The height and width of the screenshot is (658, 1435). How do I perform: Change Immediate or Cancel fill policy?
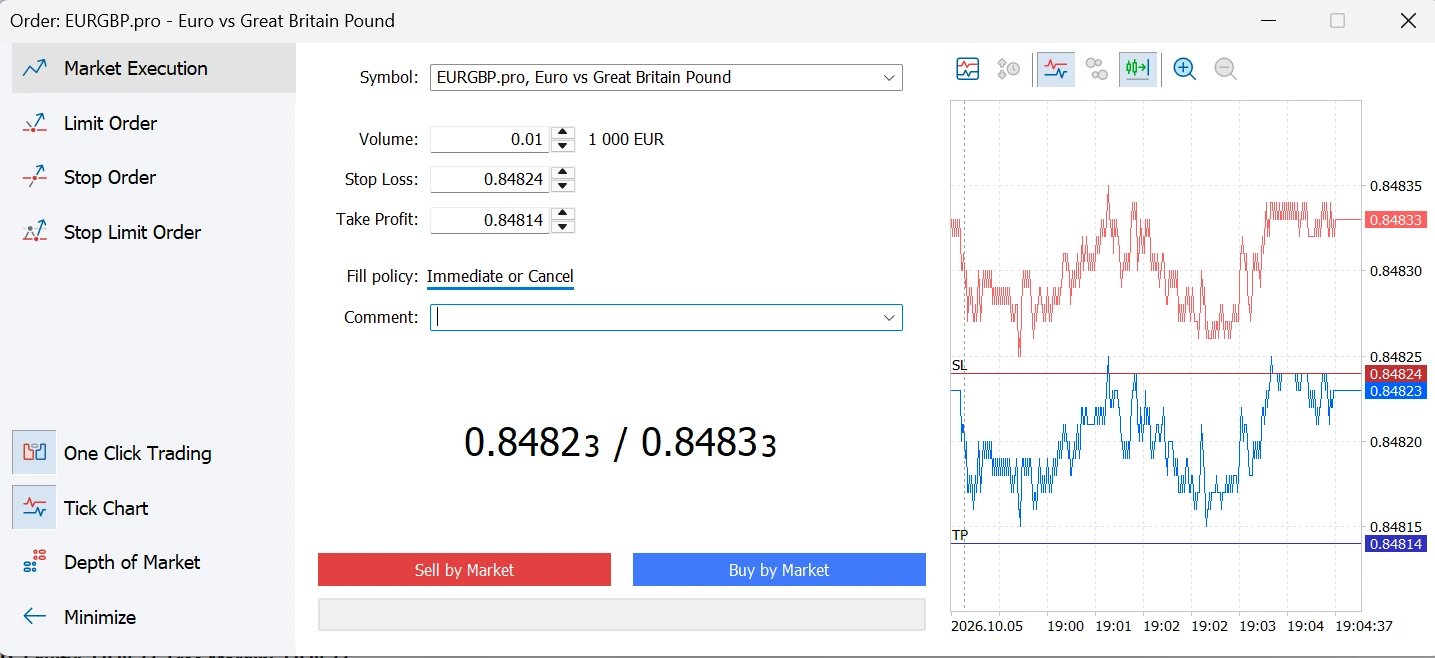(x=500, y=277)
